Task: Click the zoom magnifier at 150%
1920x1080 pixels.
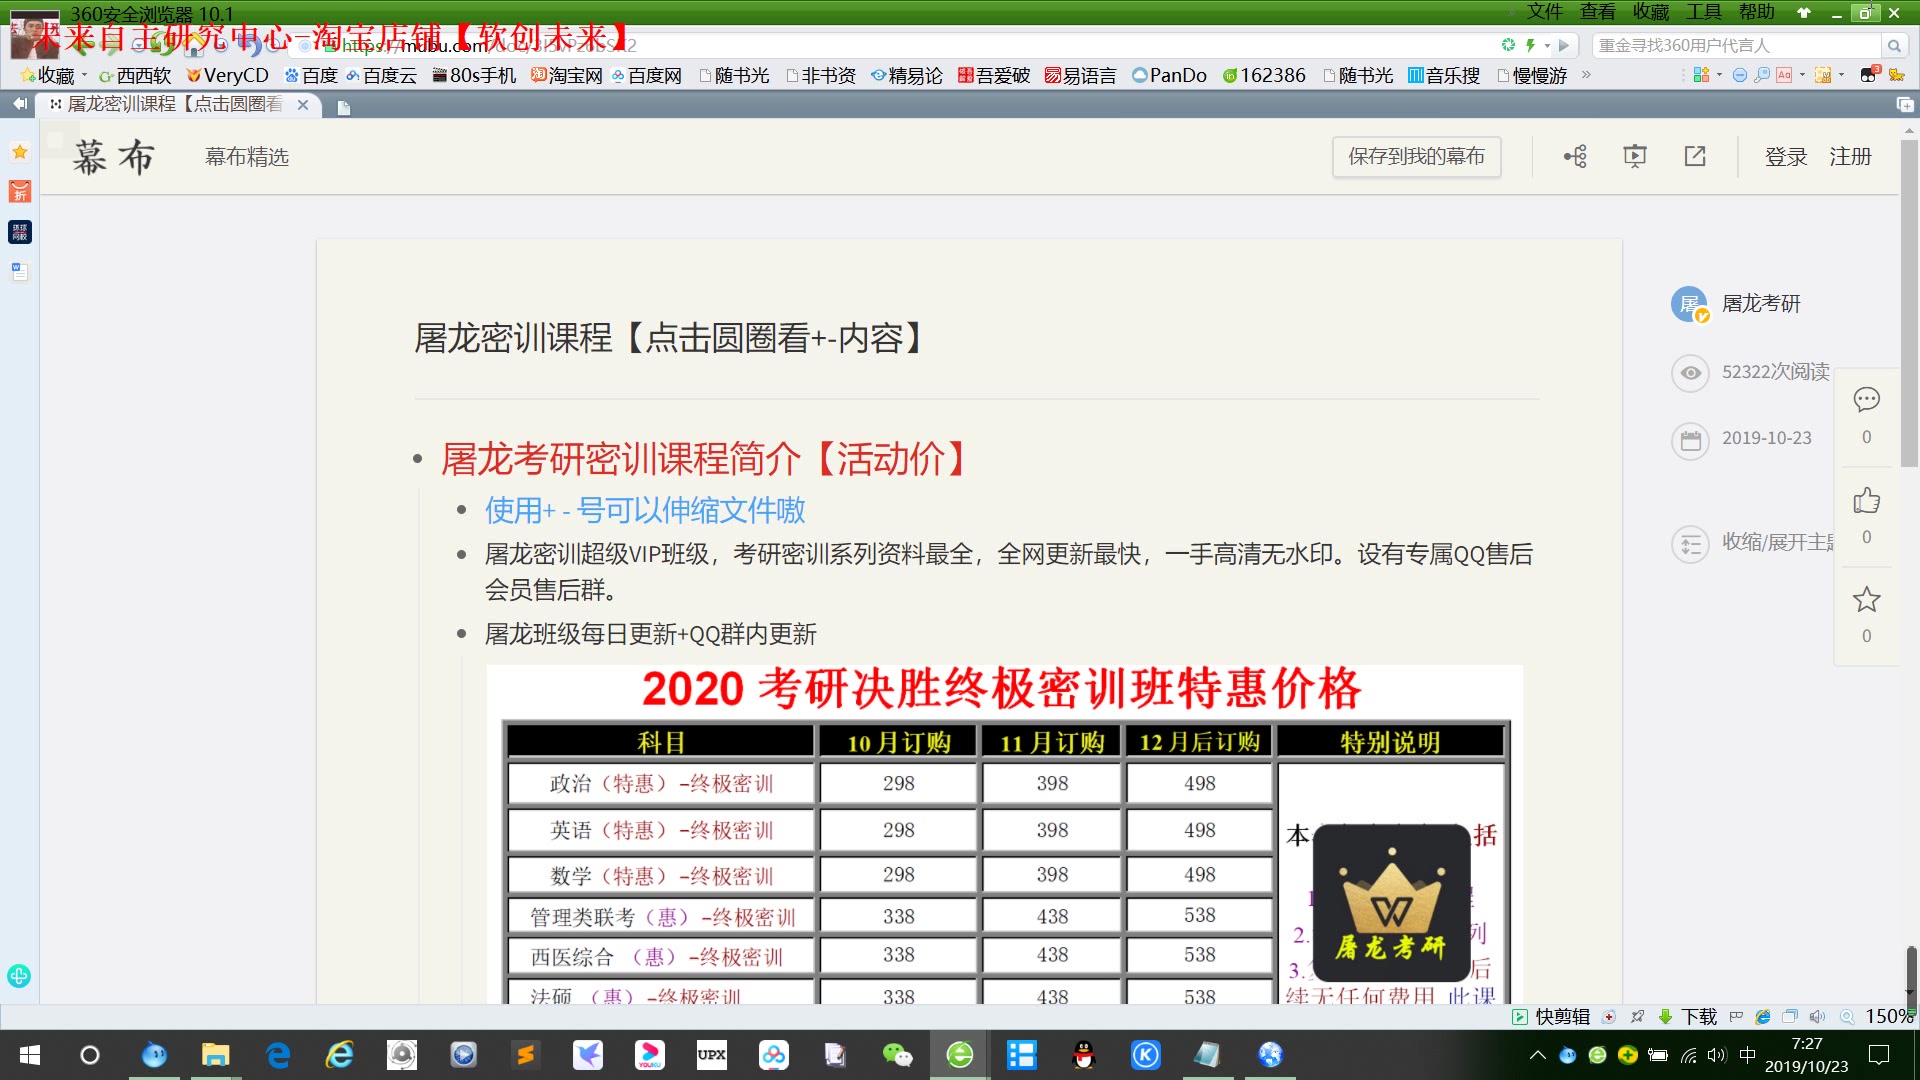Action: point(1847,1017)
